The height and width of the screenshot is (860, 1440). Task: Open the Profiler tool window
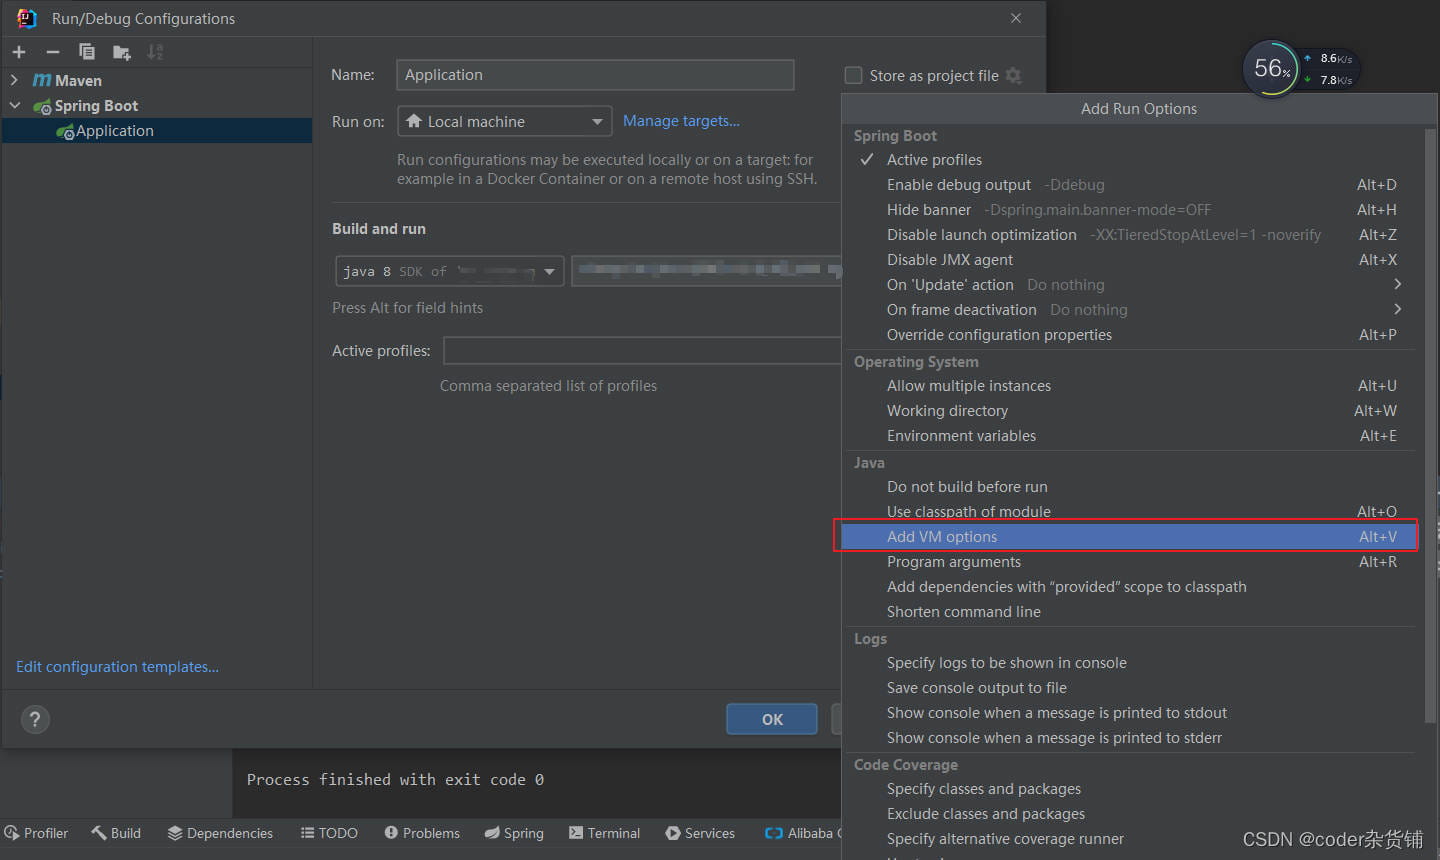[37, 833]
